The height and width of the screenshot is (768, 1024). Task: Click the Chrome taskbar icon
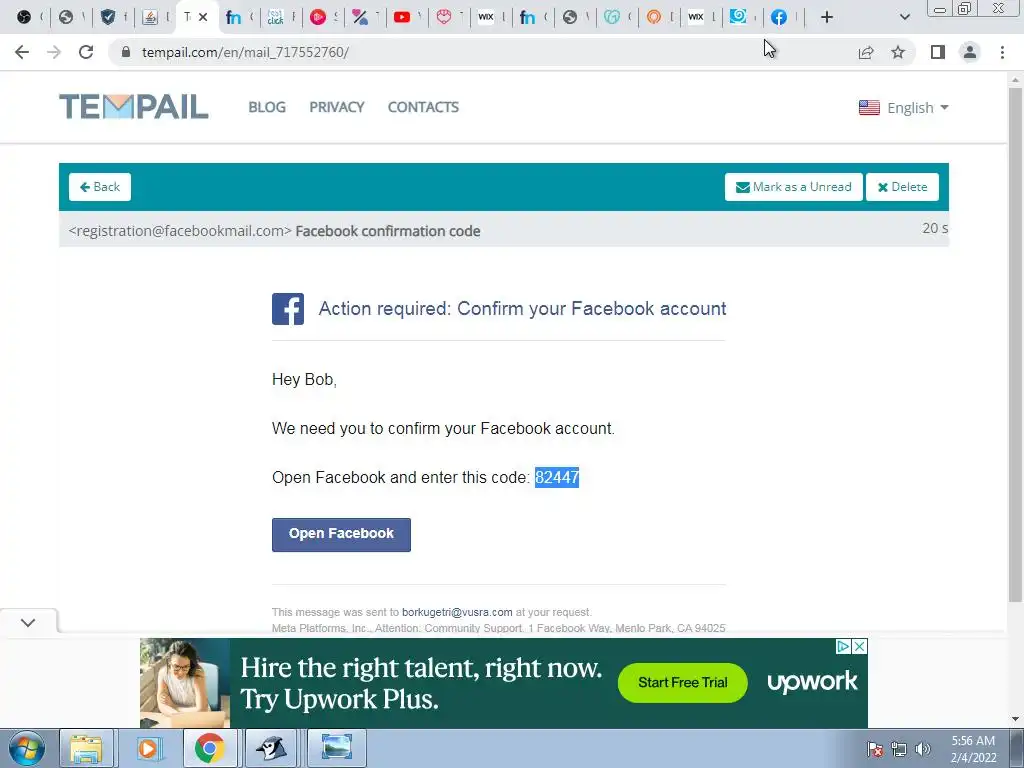[210, 748]
